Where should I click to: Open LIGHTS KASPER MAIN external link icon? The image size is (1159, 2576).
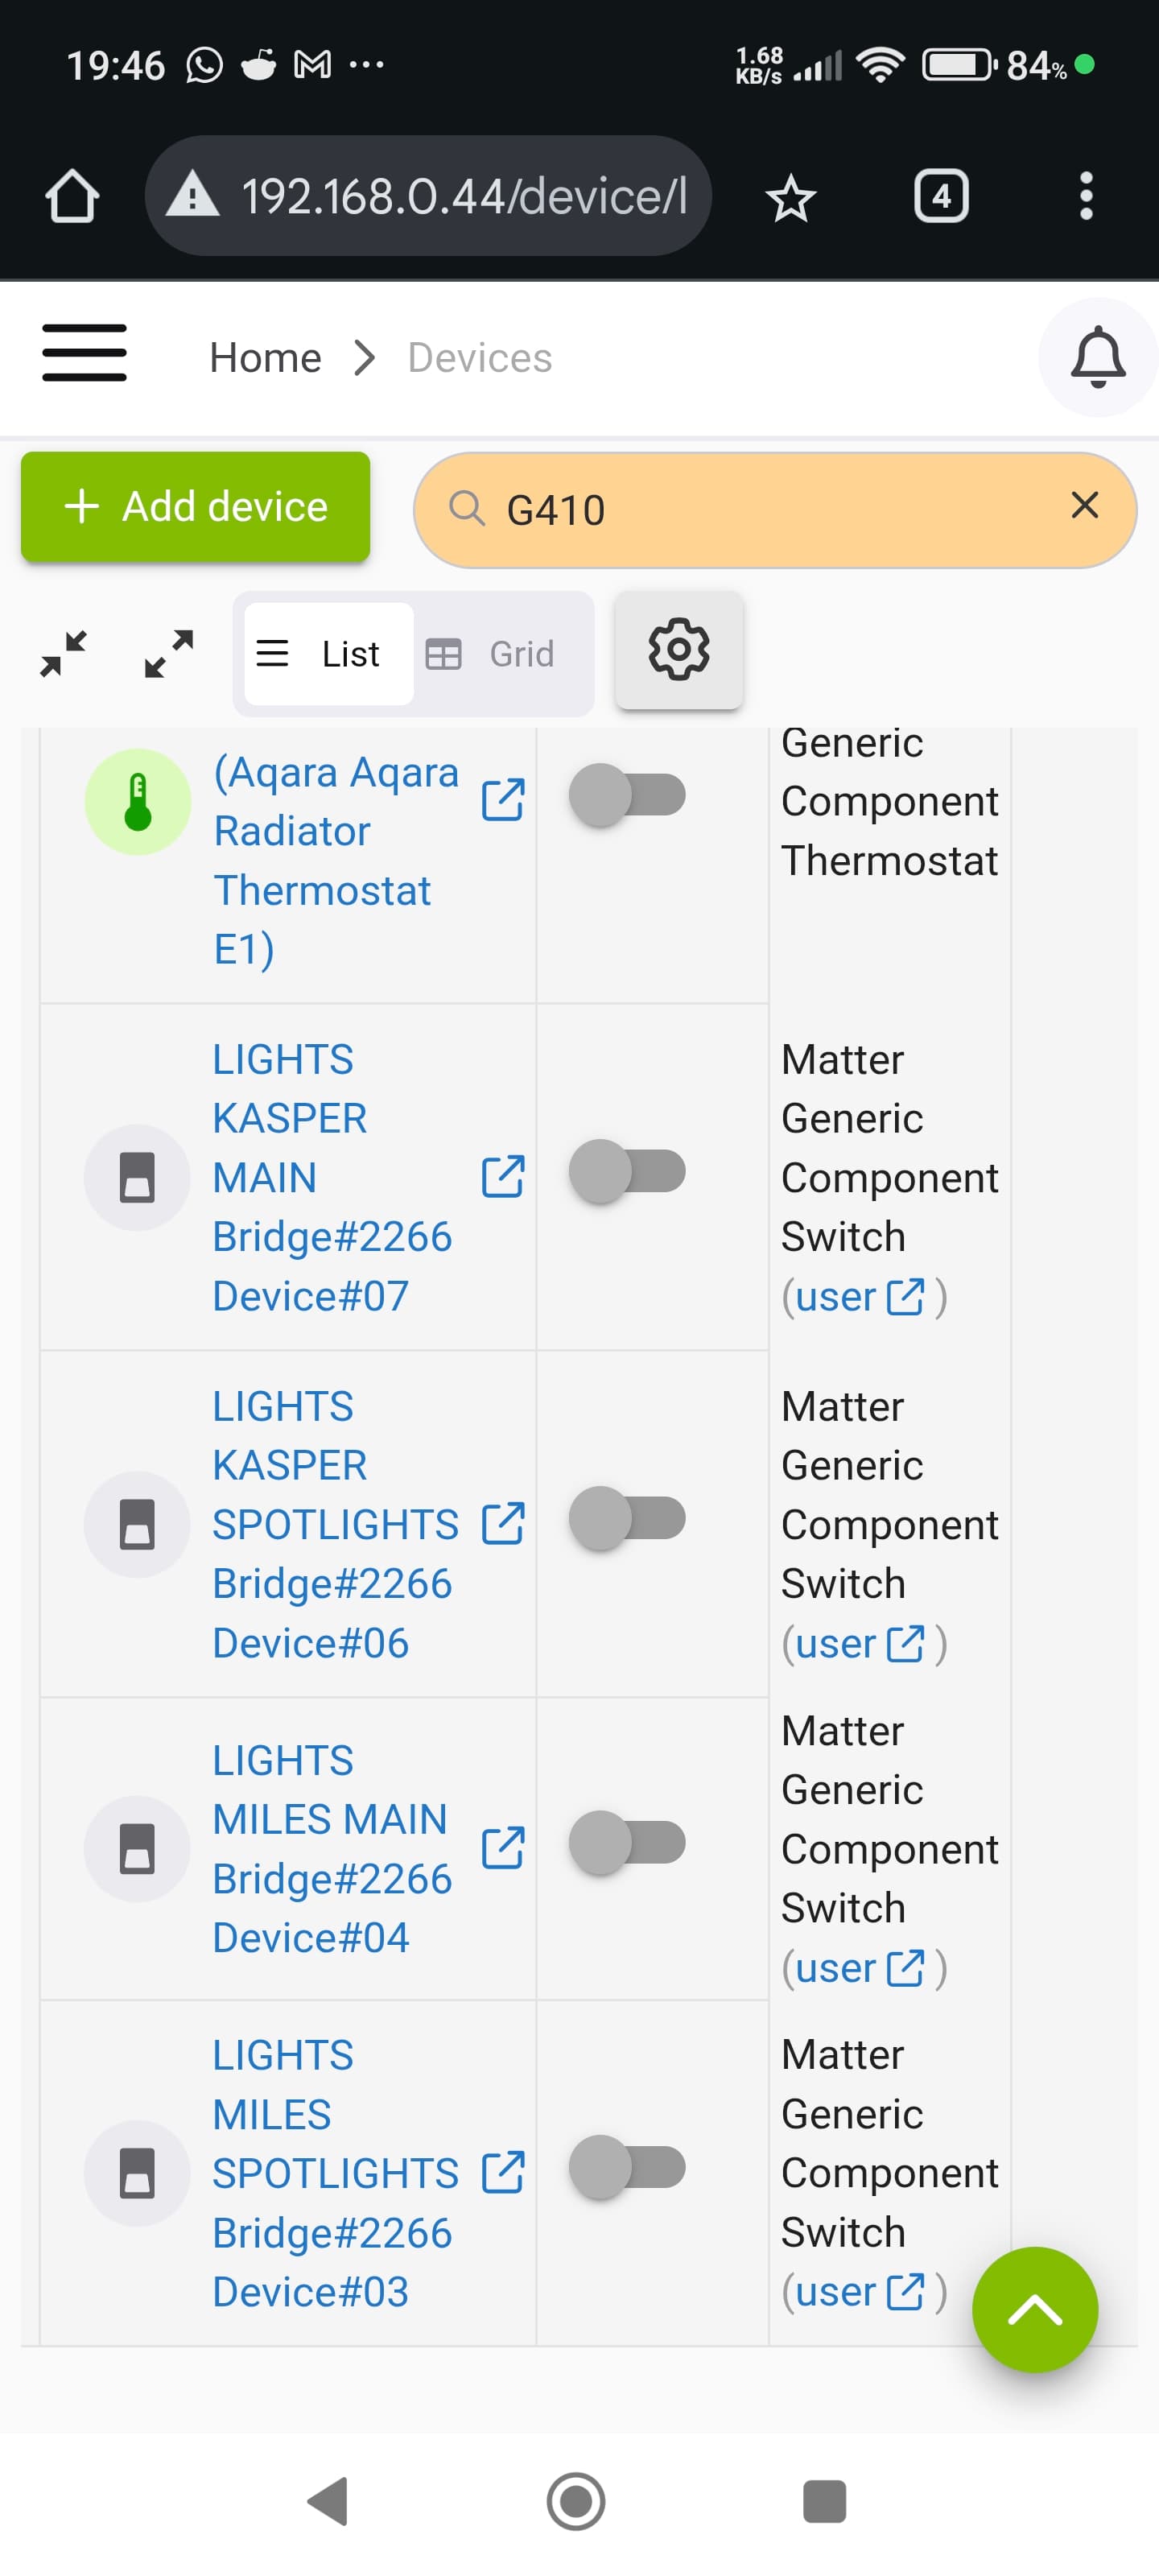[x=502, y=1177]
